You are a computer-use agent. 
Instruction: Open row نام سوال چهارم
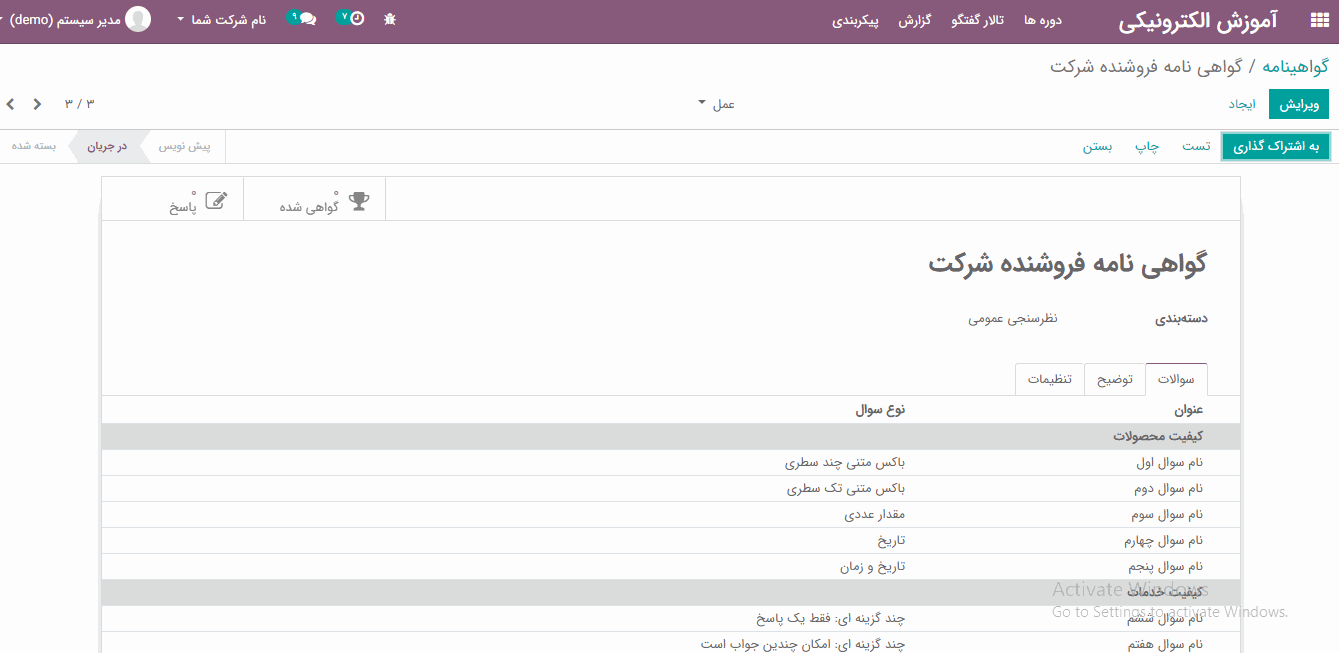click(x=671, y=541)
